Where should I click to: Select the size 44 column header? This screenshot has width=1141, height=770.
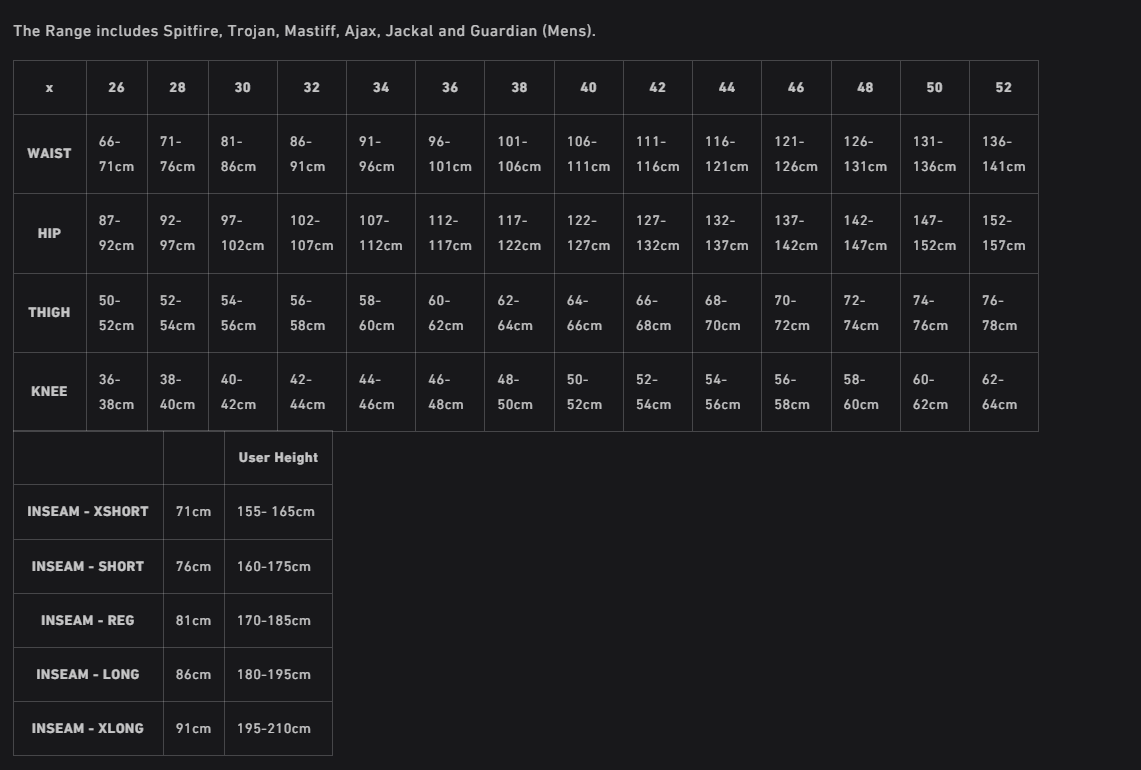(x=727, y=87)
